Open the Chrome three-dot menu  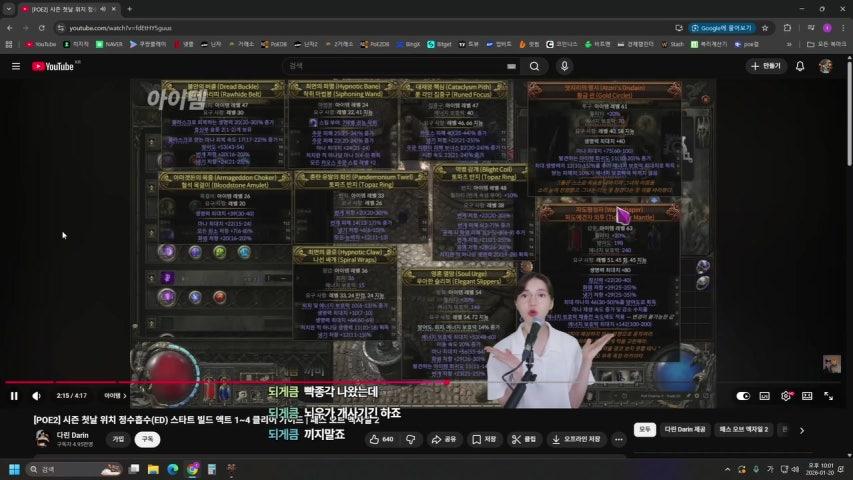point(843,28)
